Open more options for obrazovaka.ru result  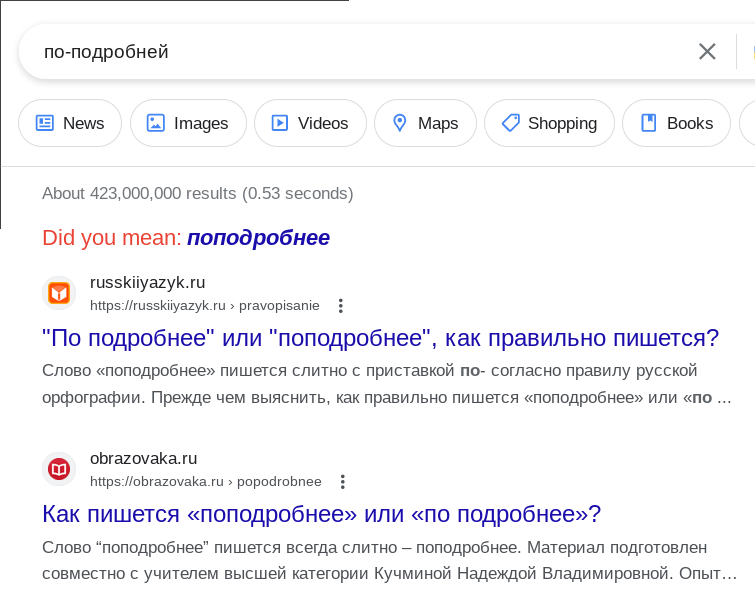[x=342, y=482]
